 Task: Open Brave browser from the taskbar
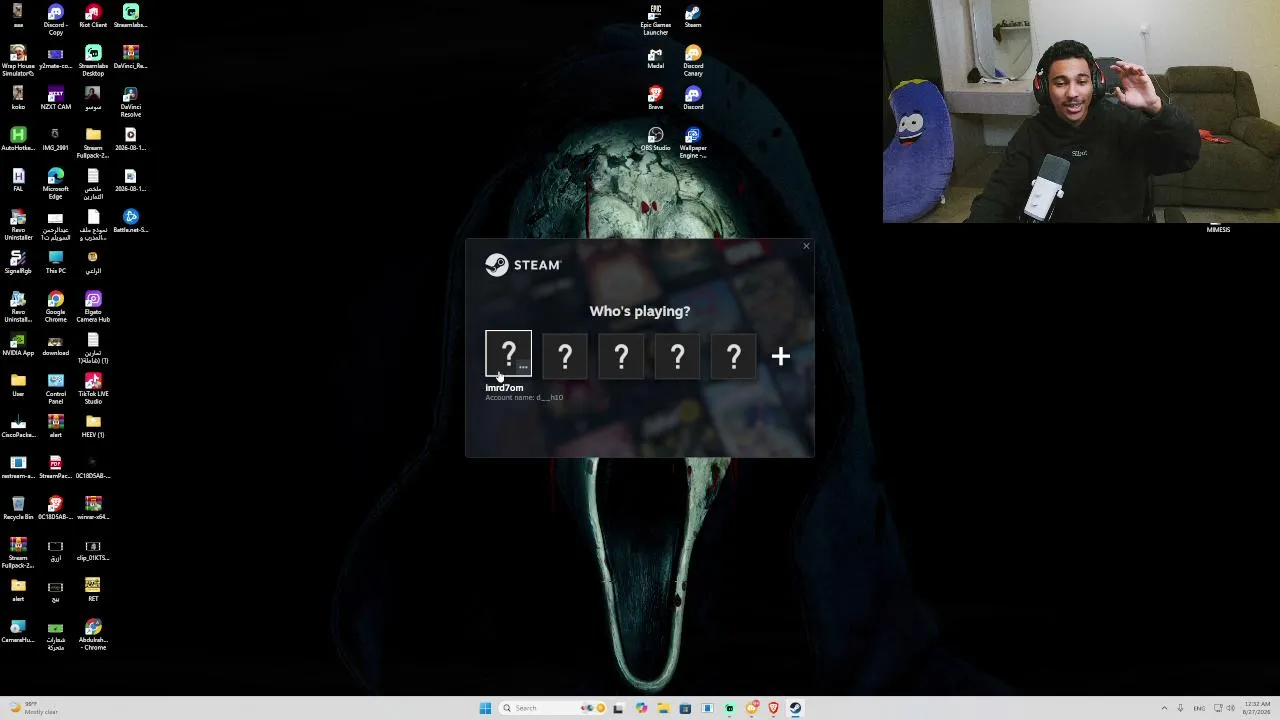tap(773, 708)
